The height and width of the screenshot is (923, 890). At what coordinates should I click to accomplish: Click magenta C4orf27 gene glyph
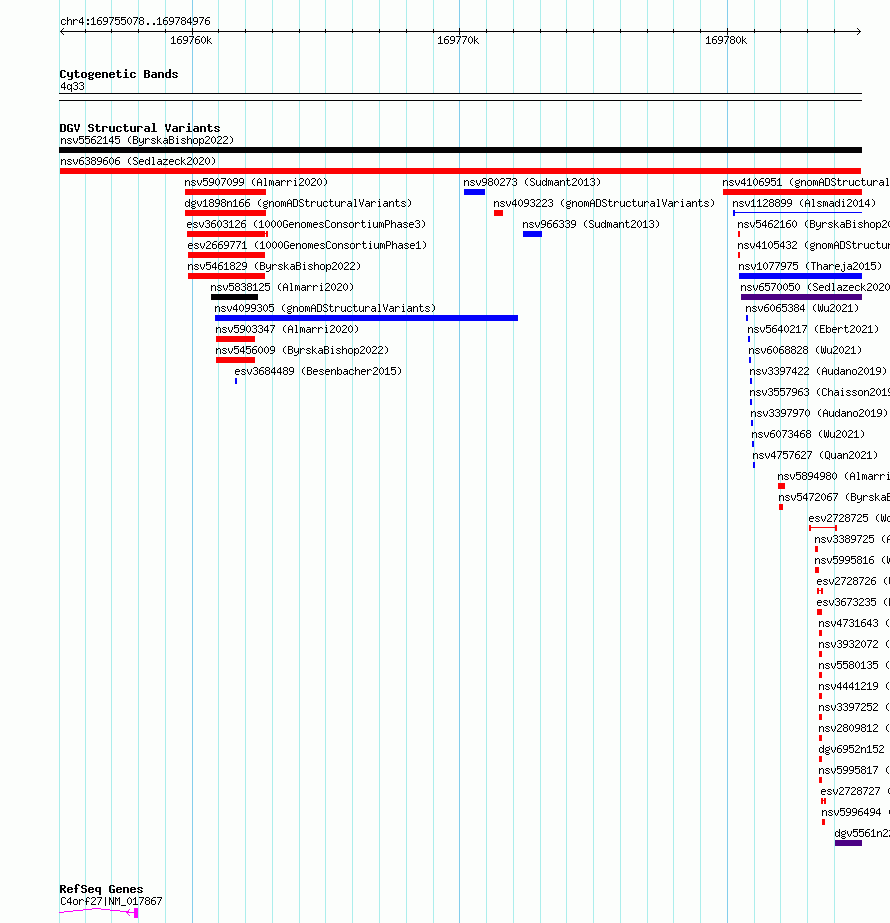[99, 912]
